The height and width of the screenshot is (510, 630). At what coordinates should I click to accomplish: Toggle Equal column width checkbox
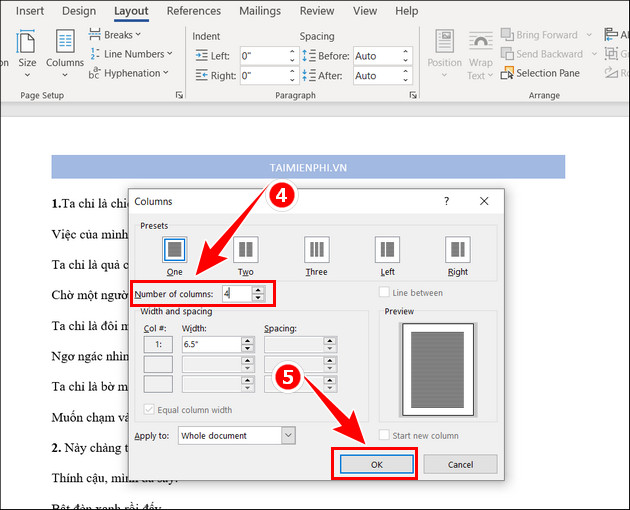(149, 410)
